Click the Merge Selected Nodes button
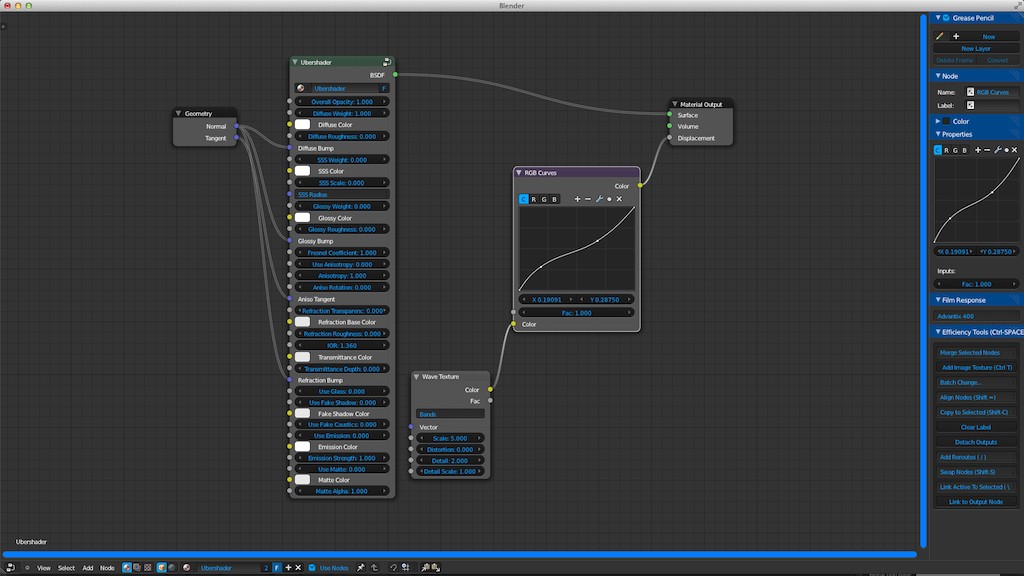Viewport: 1024px width, 576px height. pyautogui.click(x=975, y=352)
